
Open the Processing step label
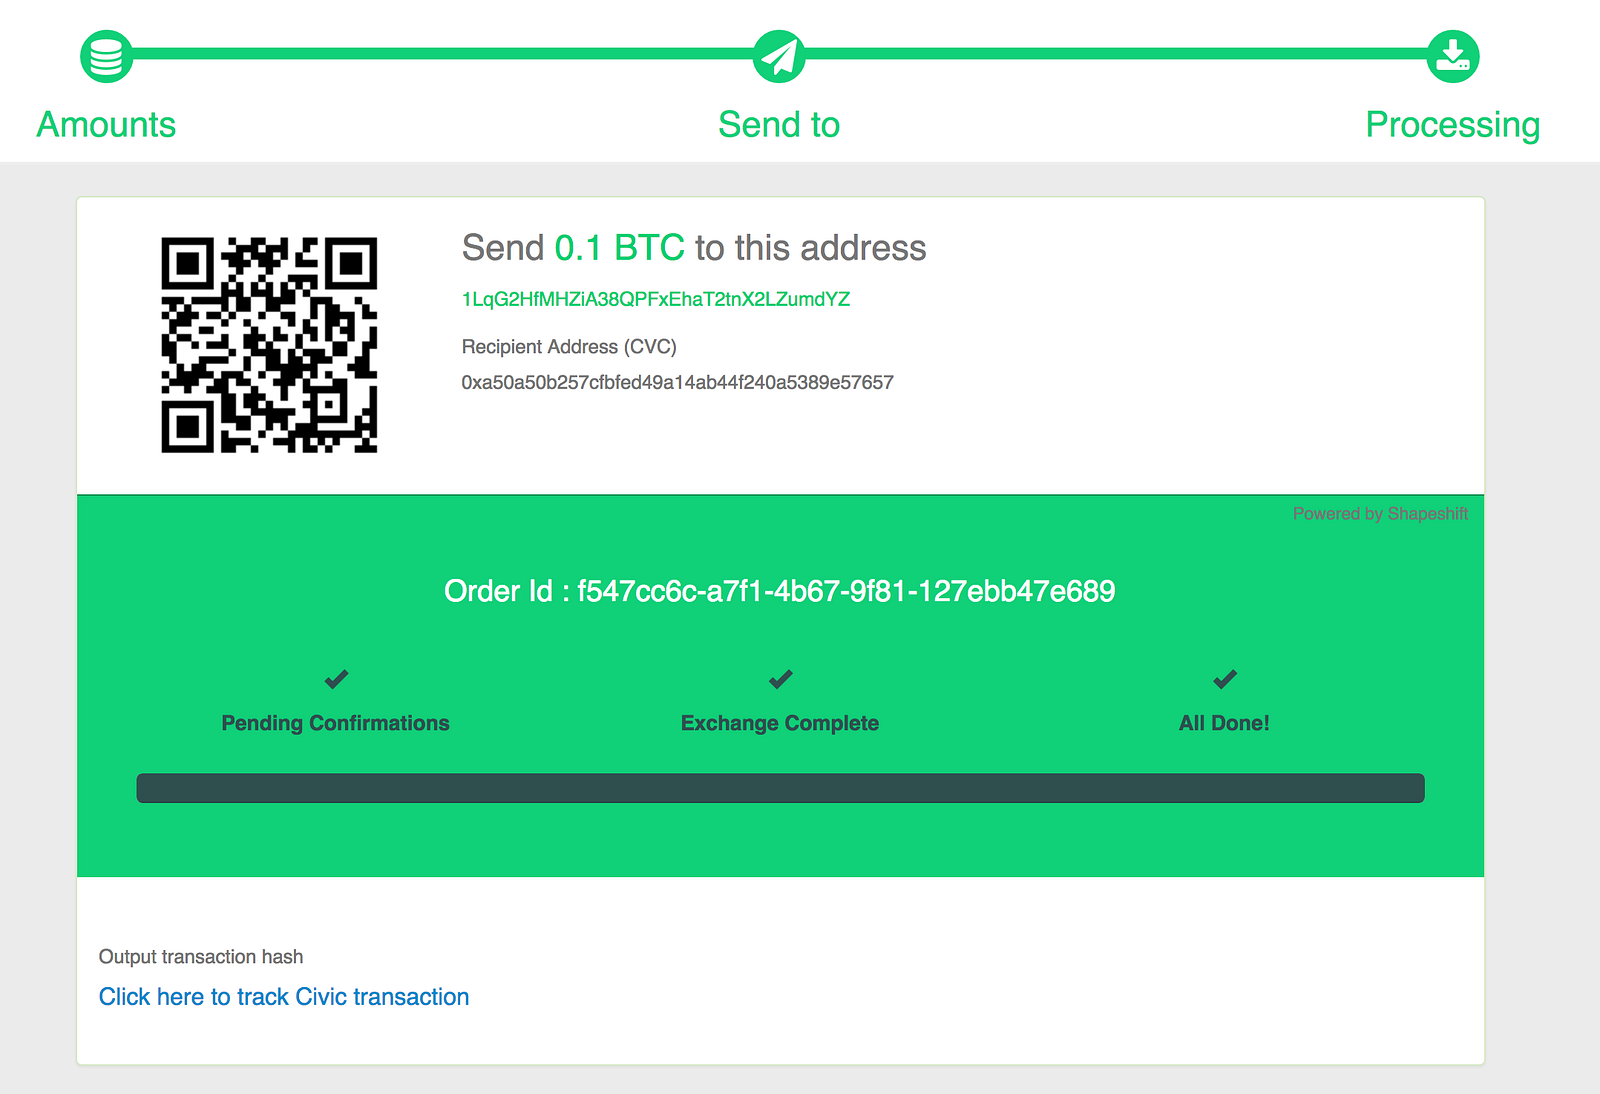pos(1453,125)
